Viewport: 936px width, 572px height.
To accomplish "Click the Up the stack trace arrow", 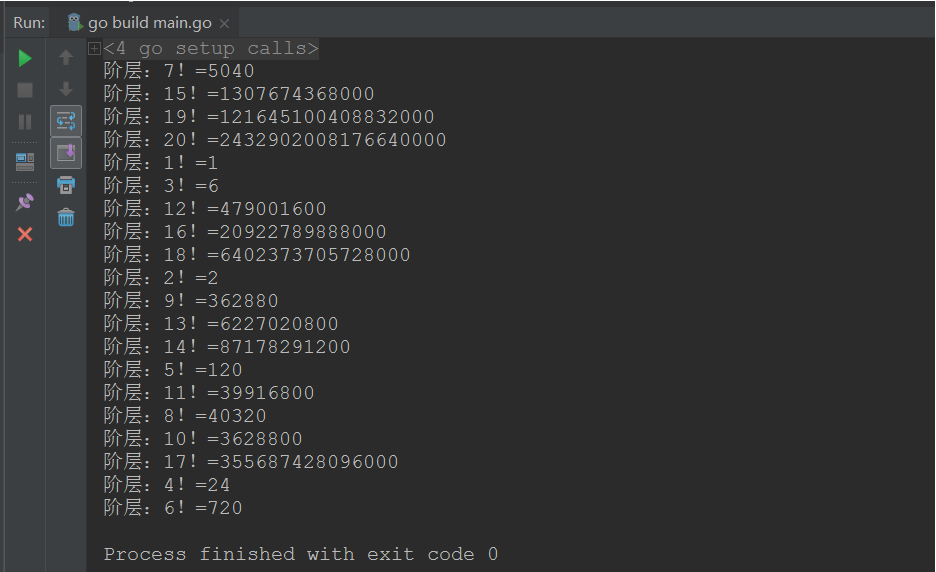I will tap(66, 57).
